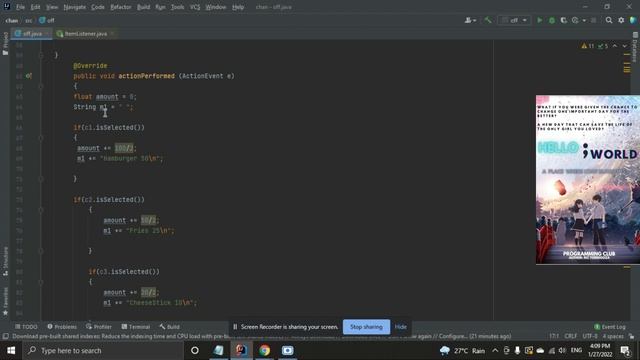Open Google Chrome from the taskbar
This screenshot has height=360, width=640.
click(x=264, y=351)
